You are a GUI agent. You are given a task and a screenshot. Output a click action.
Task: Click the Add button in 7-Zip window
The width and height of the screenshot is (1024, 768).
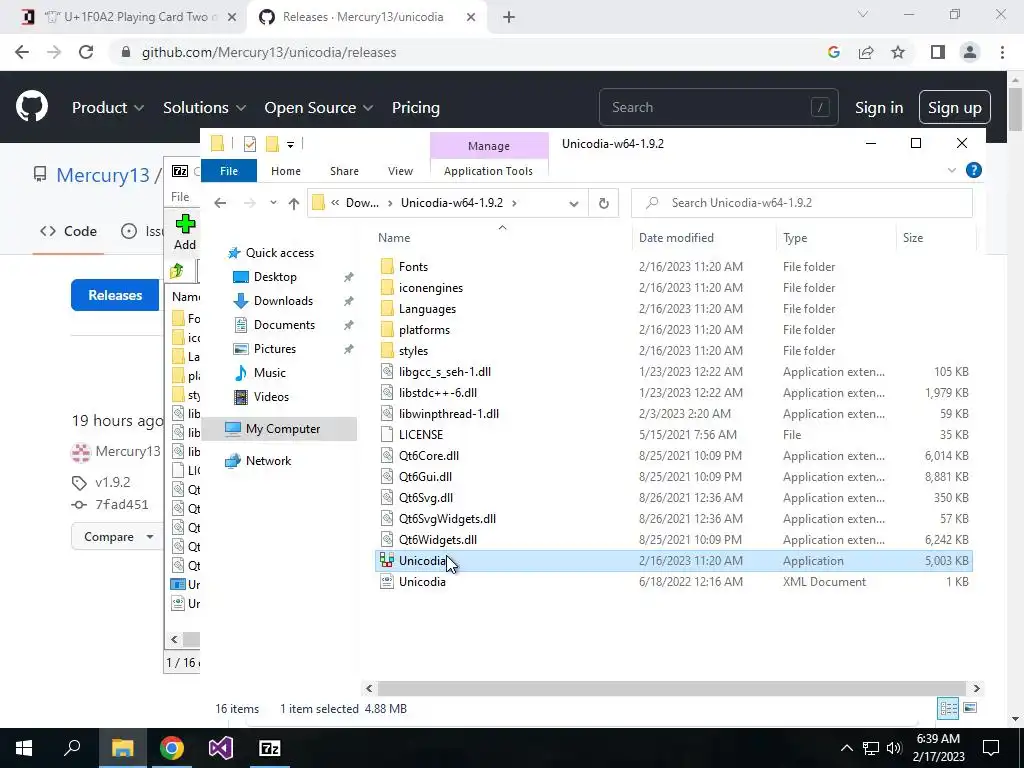click(x=185, y=232)
